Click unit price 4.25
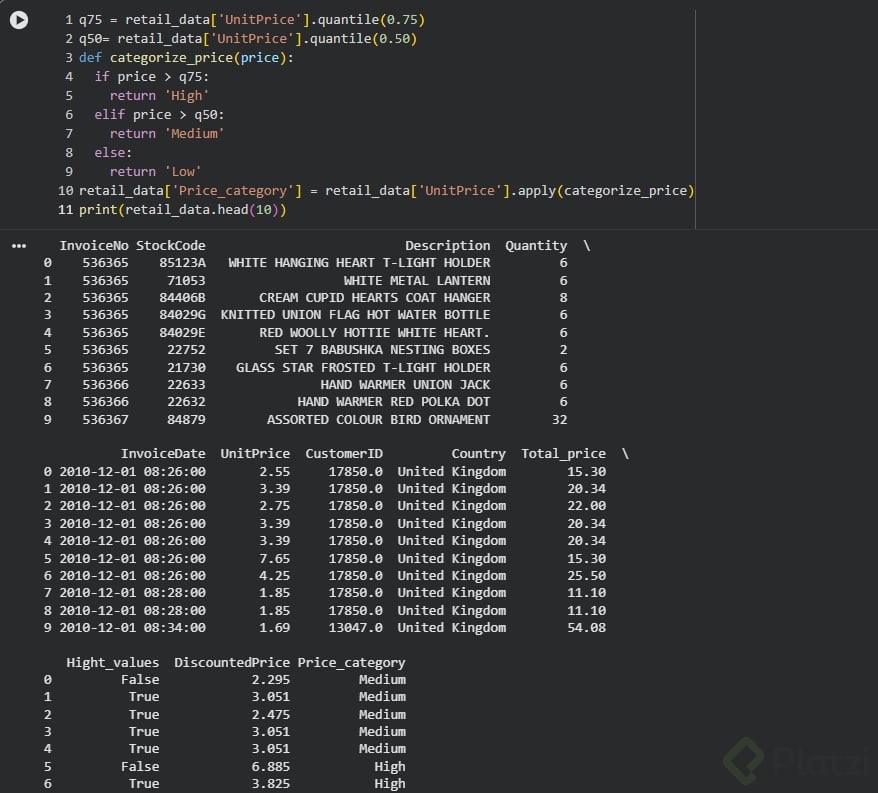The image size is (878, 793). coord(274,576)
